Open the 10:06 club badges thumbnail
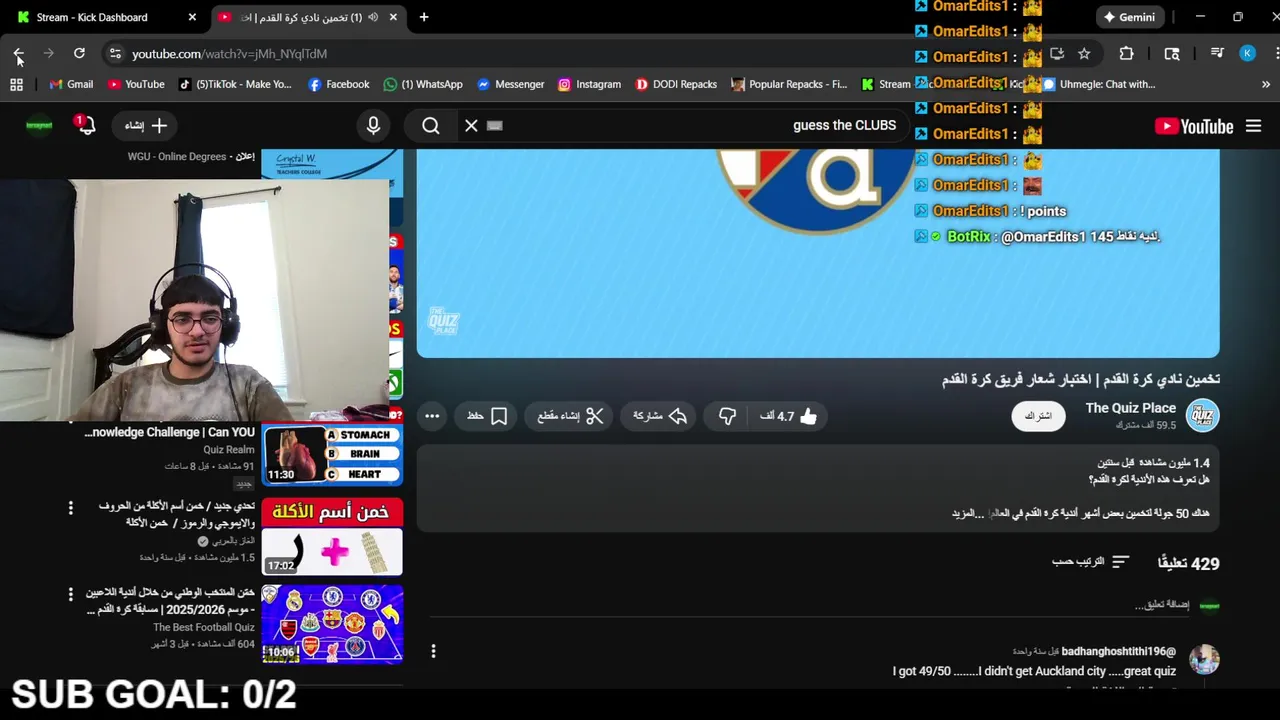The image size is (1280, 720). tap(332, 624)
